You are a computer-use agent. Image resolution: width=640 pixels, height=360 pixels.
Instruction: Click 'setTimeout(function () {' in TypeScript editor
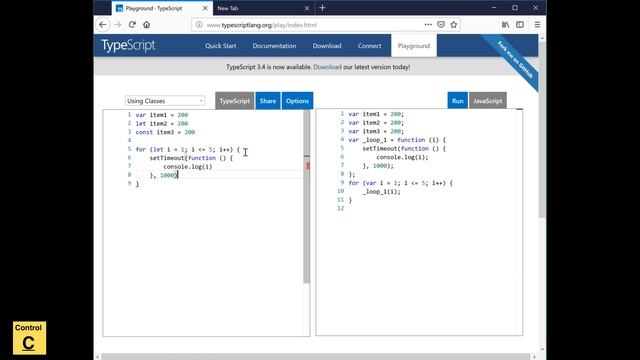(191, 158)
